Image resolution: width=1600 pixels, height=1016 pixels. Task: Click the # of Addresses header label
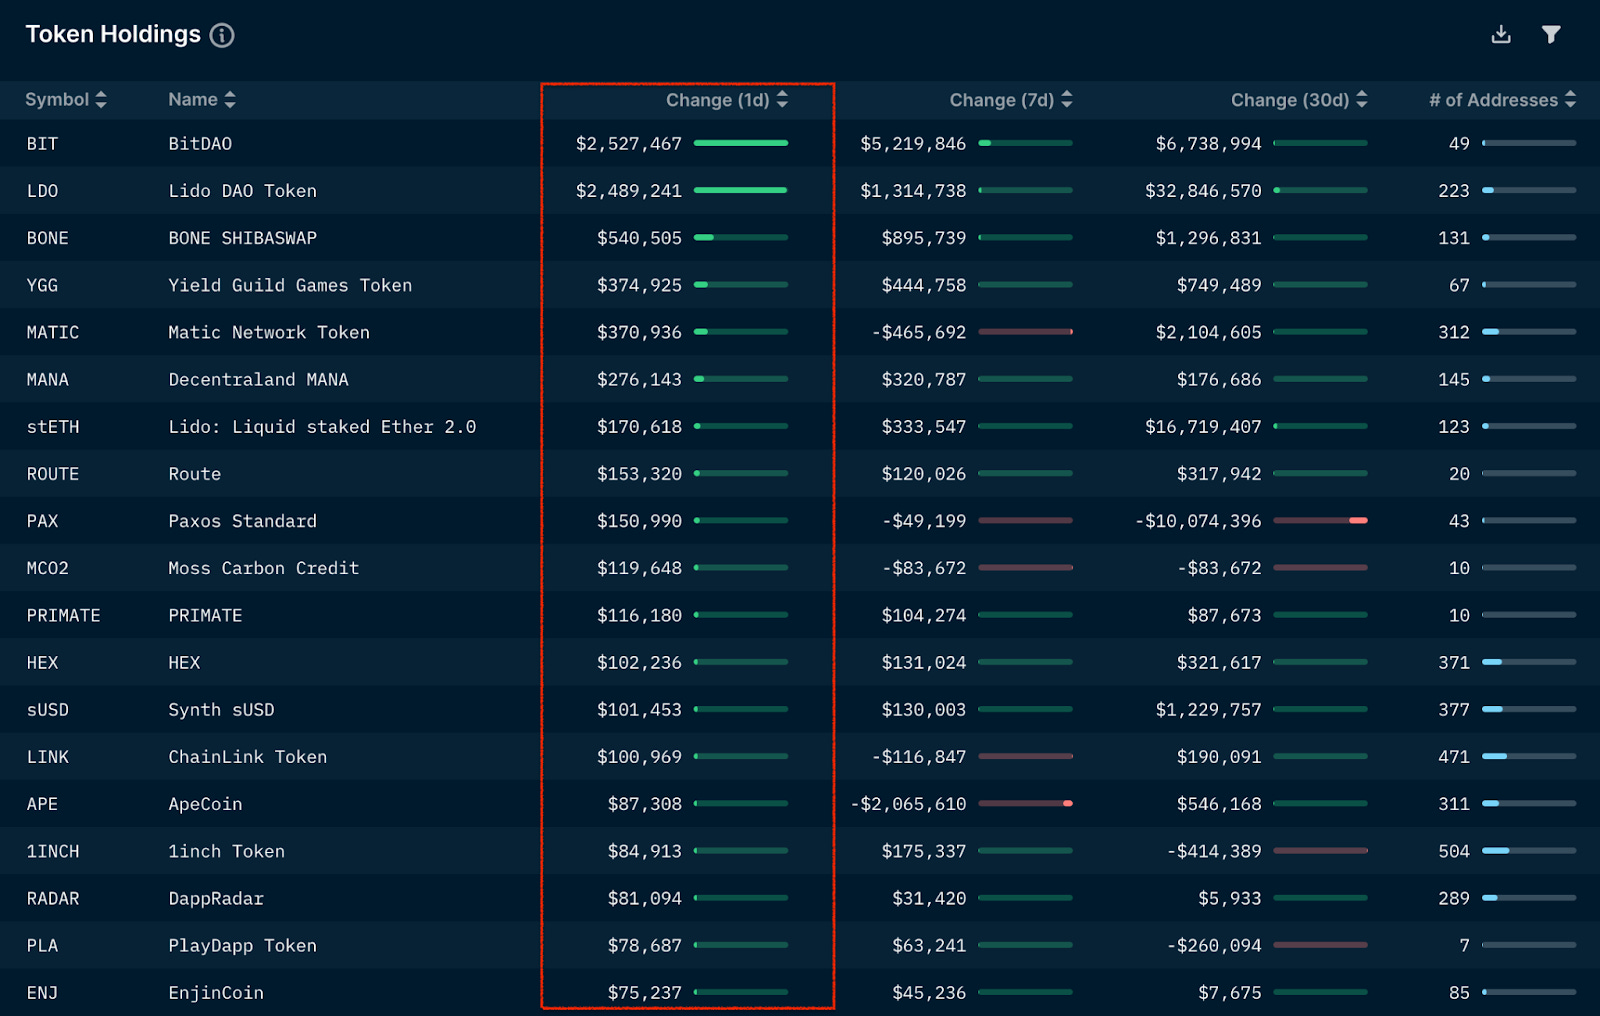(1494, 100)
